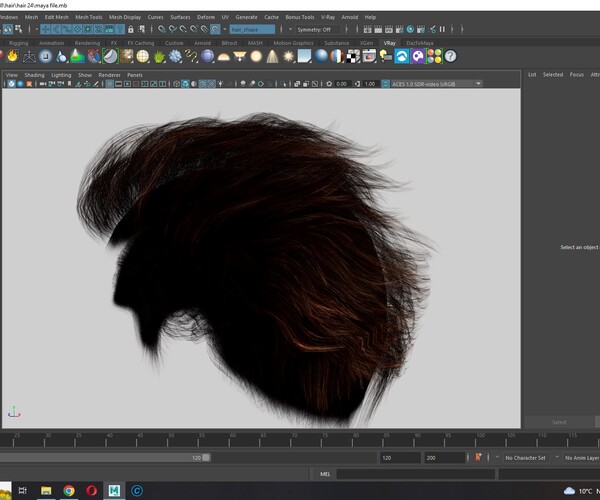Click the Focus menu in Attribute Editor
The image size is (600, 500).
tap(577, 75)
